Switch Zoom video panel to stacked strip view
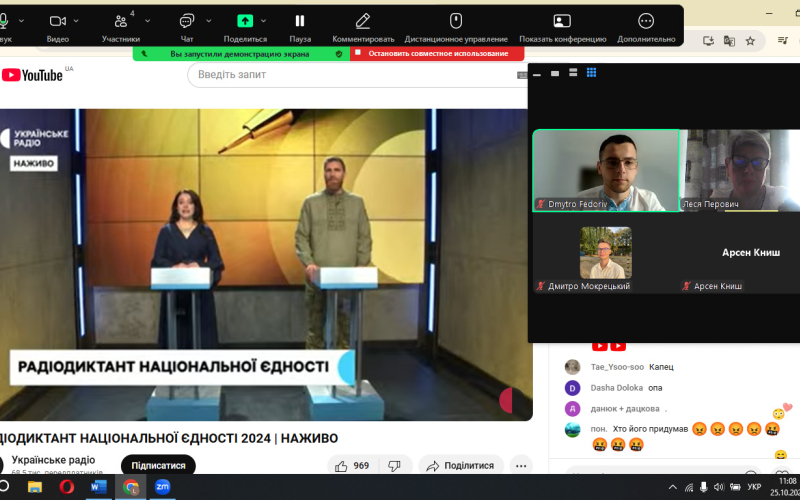Viewport: 800px width, 500px height. [x=573, y=73]
